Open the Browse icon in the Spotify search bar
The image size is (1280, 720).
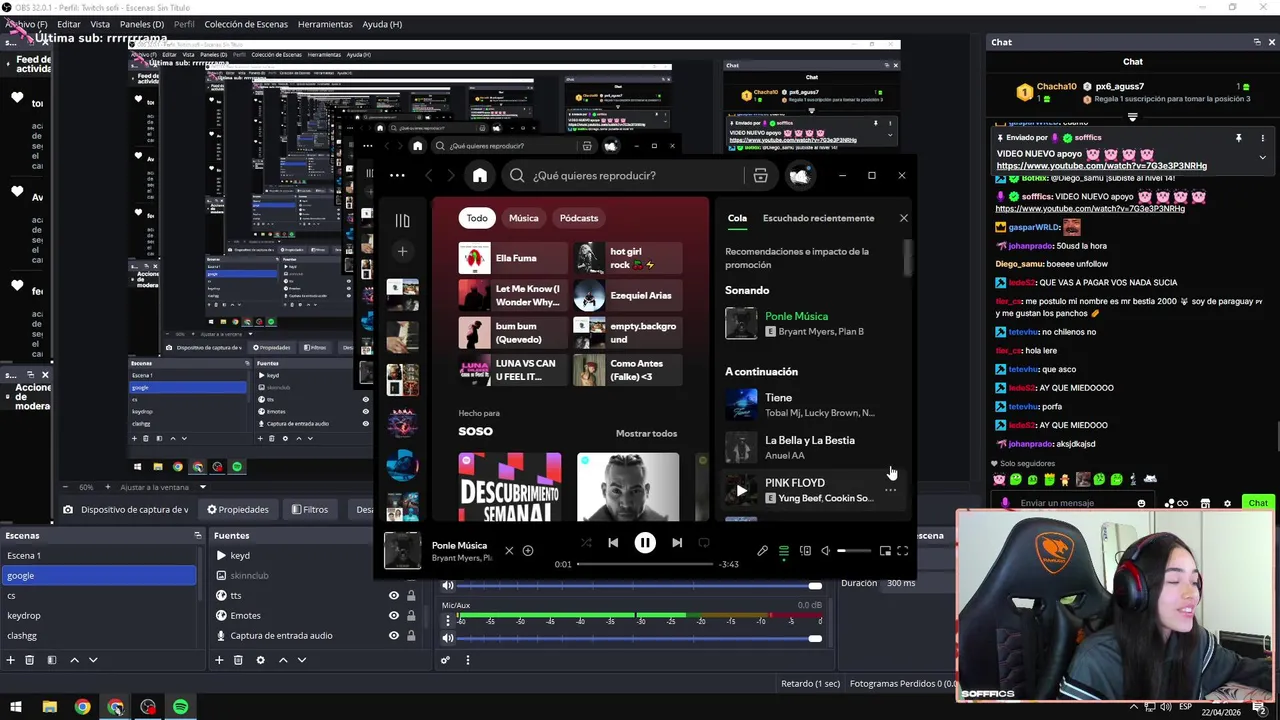point(760,175)
